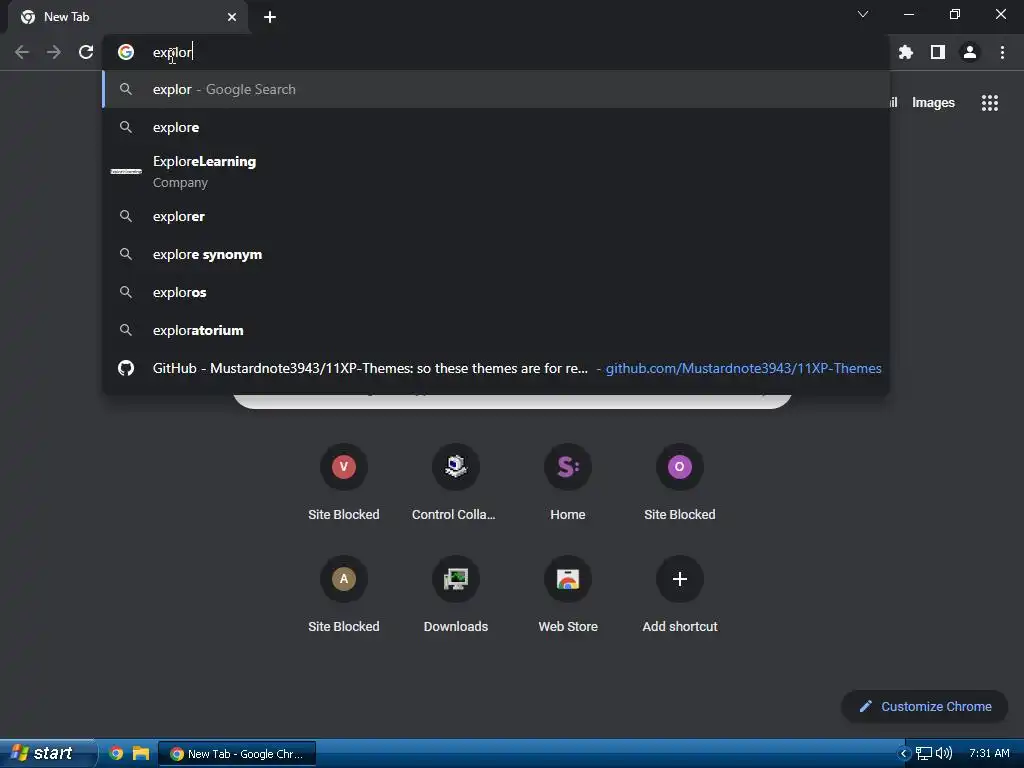Choose the 'explore' suggestion
This screenshot has height=768, width=1024.
(x=496, y=127)
